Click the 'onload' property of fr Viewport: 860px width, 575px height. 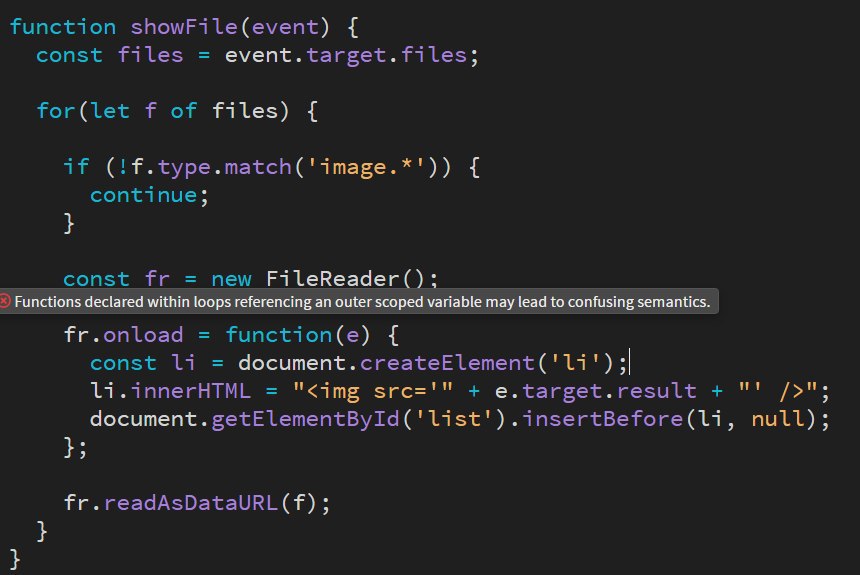pos(143,335)
